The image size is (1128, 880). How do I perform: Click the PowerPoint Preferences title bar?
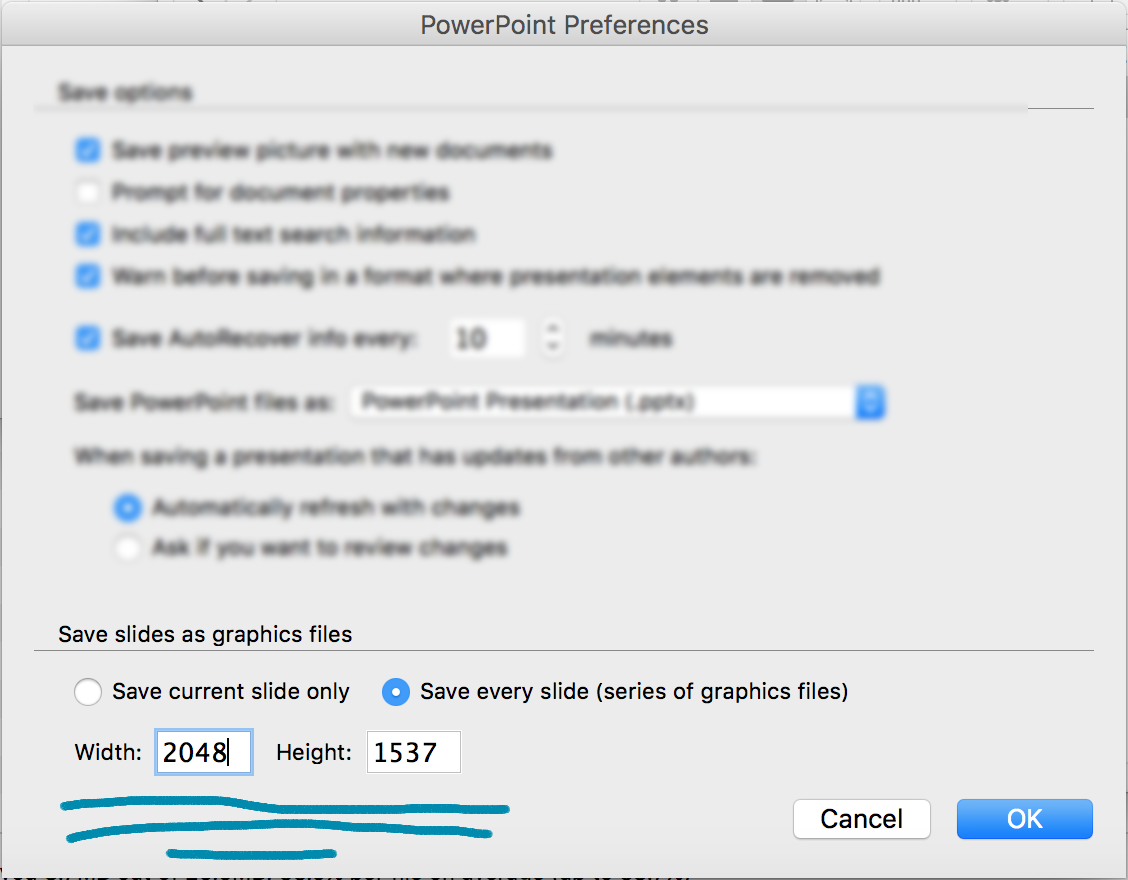[x=564, y=25]
